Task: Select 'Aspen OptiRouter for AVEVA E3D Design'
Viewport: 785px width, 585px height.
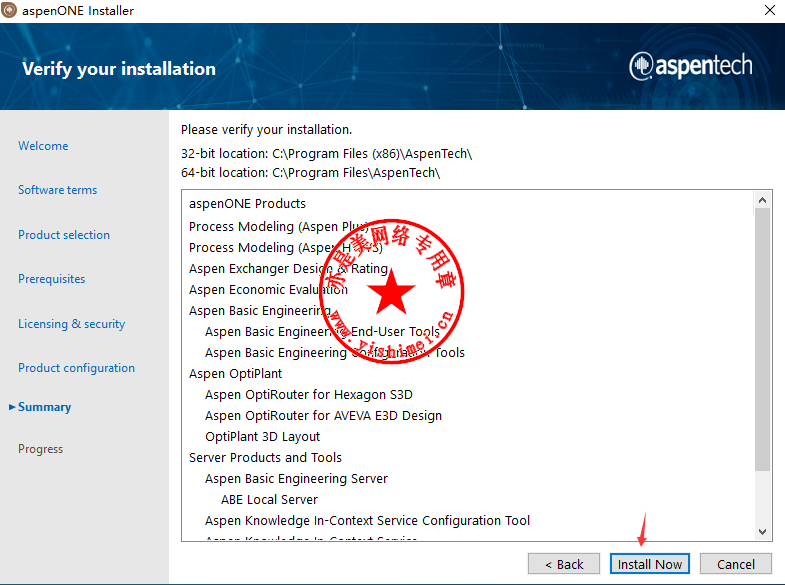Action: point(323,416)
